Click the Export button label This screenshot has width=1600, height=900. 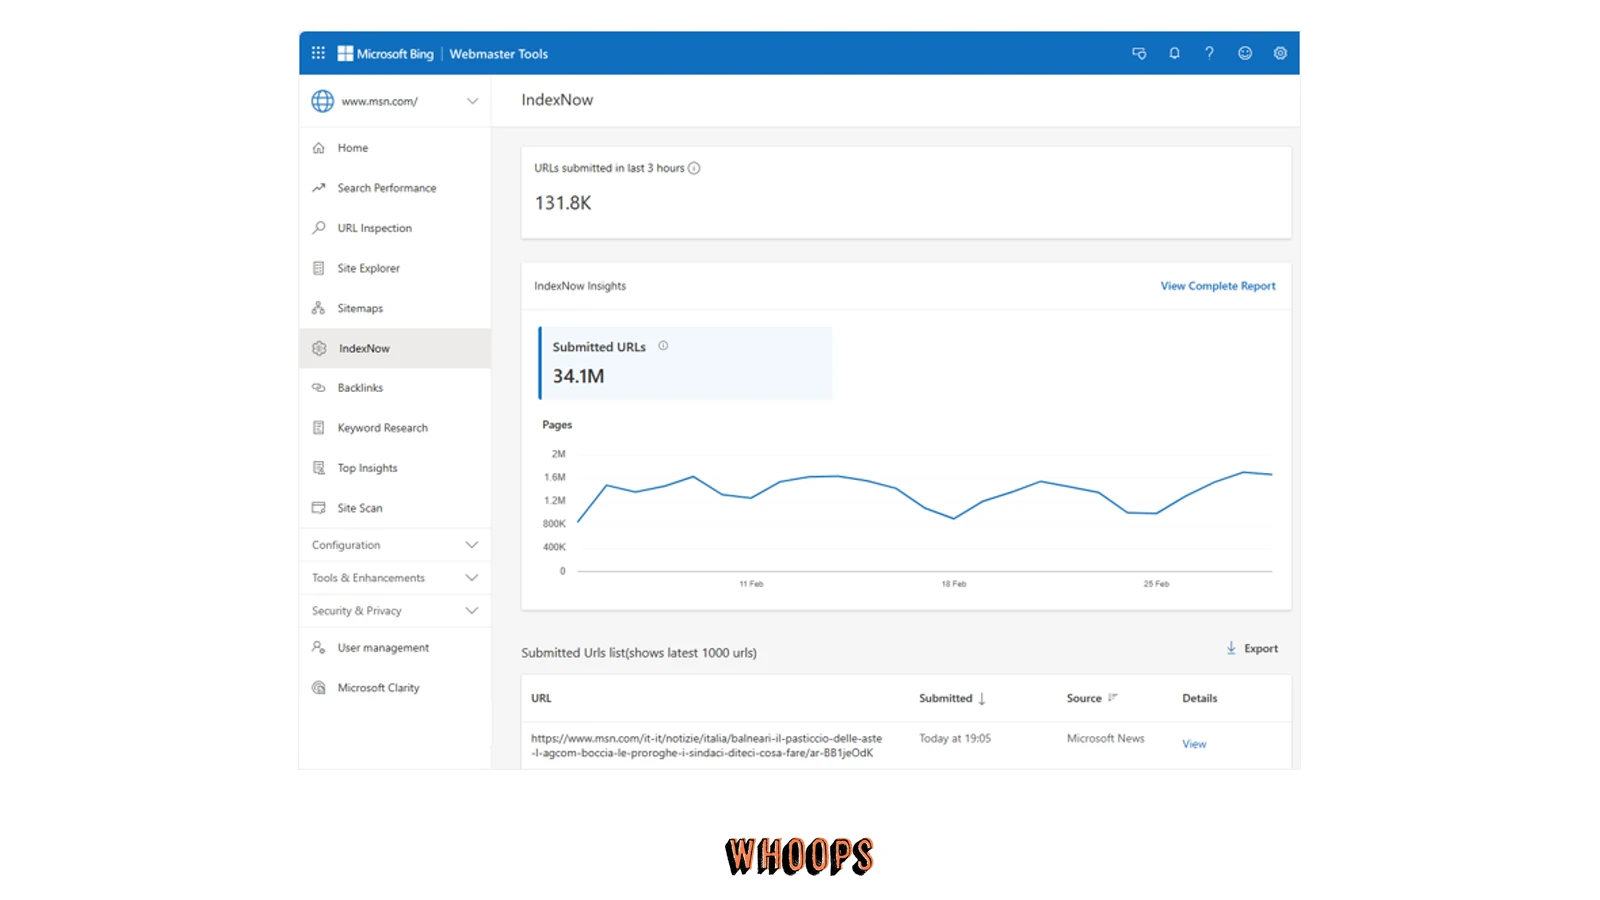[x=1261, y=649]
